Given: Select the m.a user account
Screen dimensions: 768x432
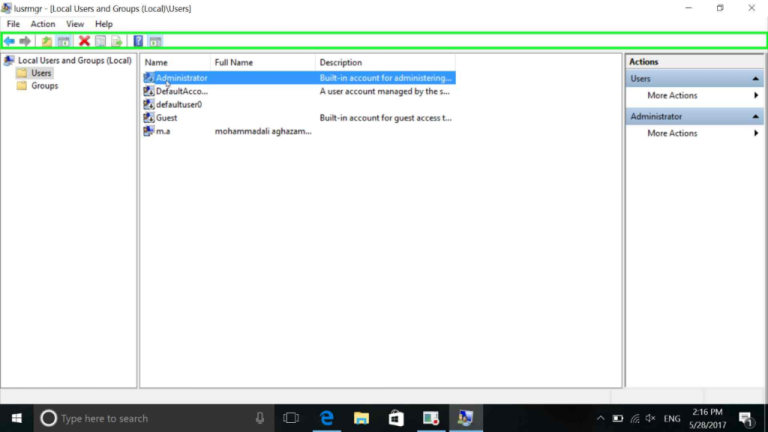Looking at the screenshot, I should [163, 131].
